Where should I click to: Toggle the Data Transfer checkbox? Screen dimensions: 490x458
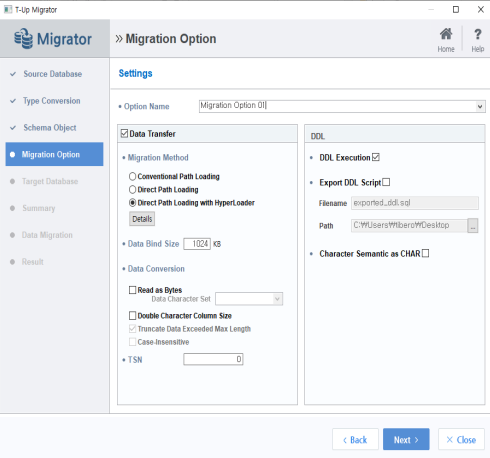(x=124, y=134)
